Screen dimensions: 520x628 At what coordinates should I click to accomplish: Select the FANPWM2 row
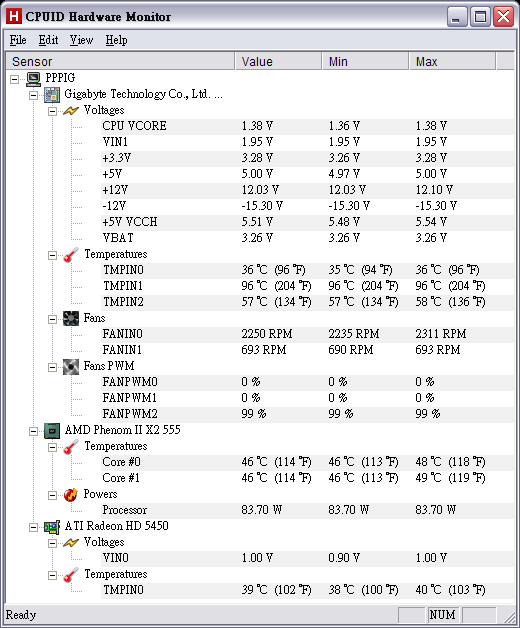(307, 415)
